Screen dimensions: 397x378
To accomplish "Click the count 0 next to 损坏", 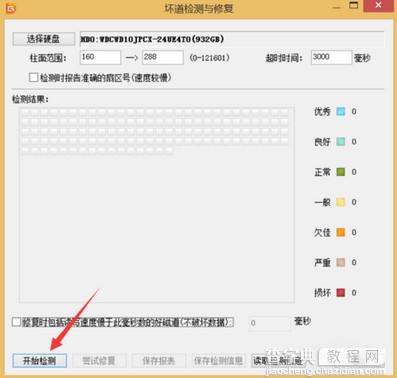I will click(x=354, y=293).
